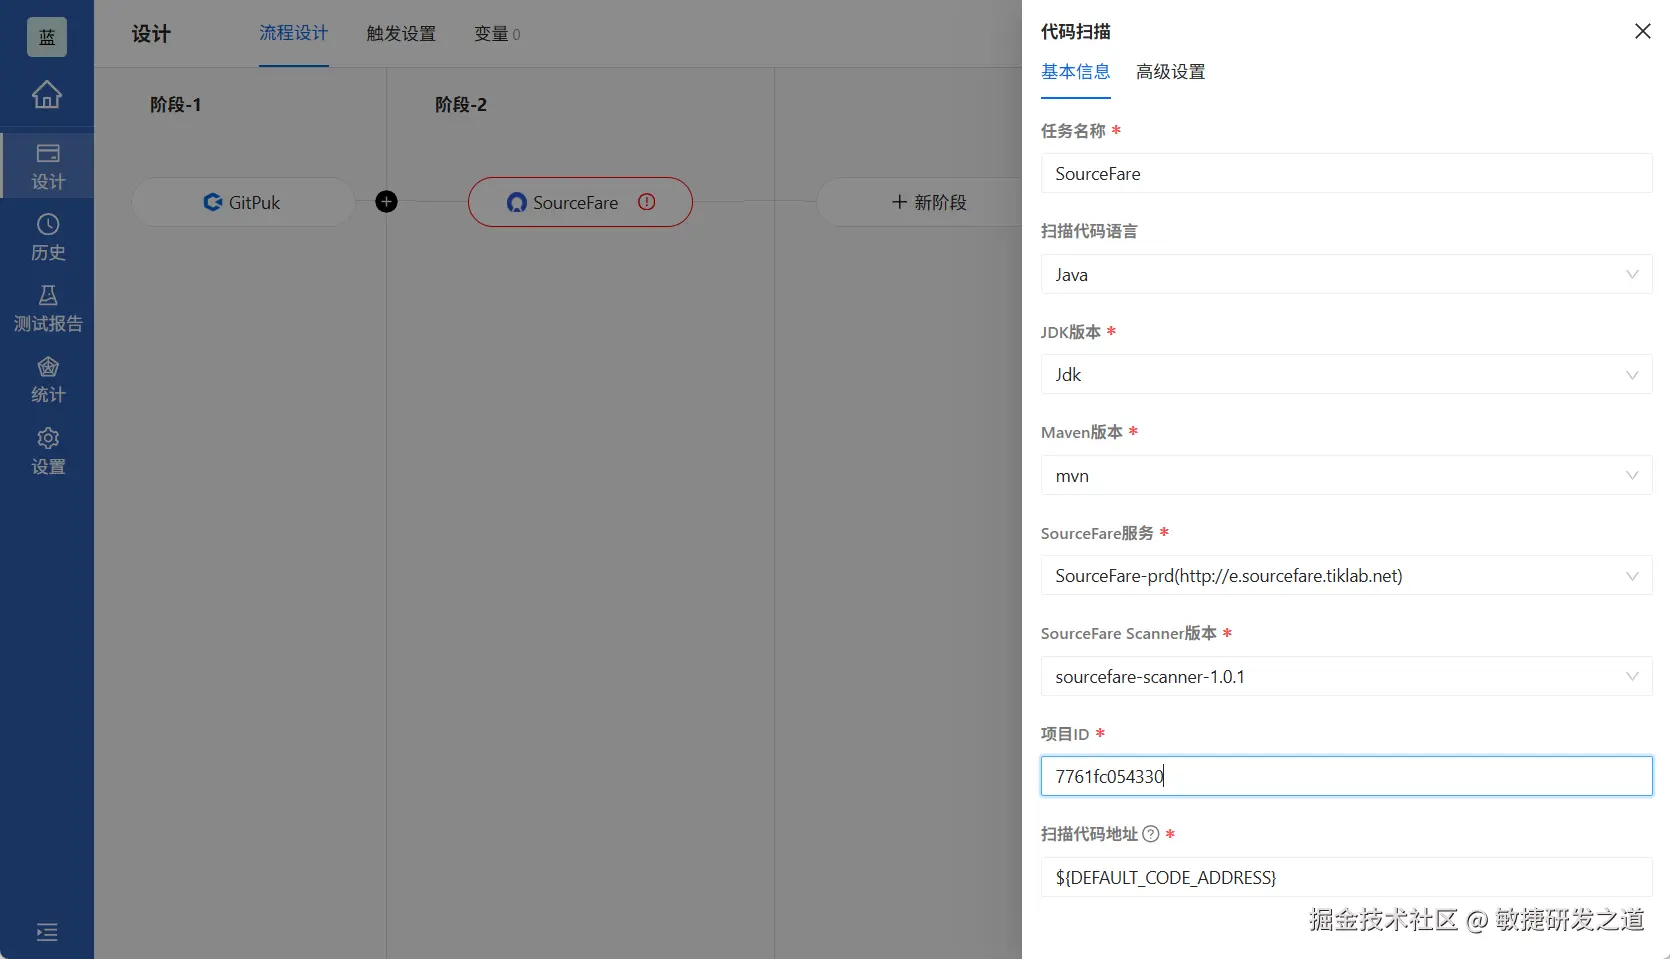Open the Maven版本 mvn dropdown

click(x=1346, y=476)
